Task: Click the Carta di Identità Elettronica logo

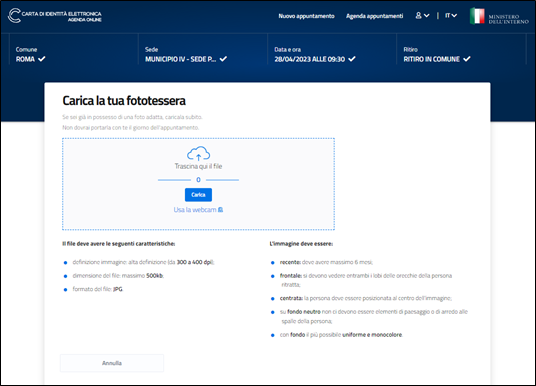Action: pyautogui.click(x=55, y=16)
